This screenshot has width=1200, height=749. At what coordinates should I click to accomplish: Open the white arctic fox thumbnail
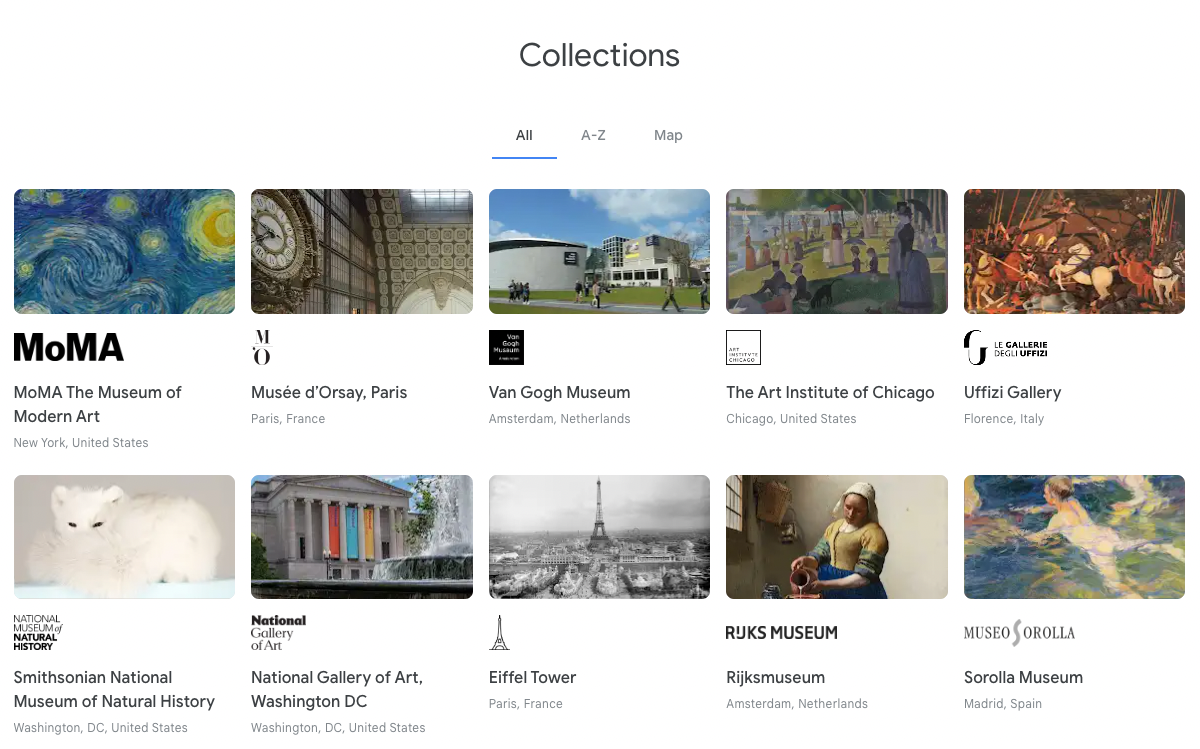[x=125, y=537]
